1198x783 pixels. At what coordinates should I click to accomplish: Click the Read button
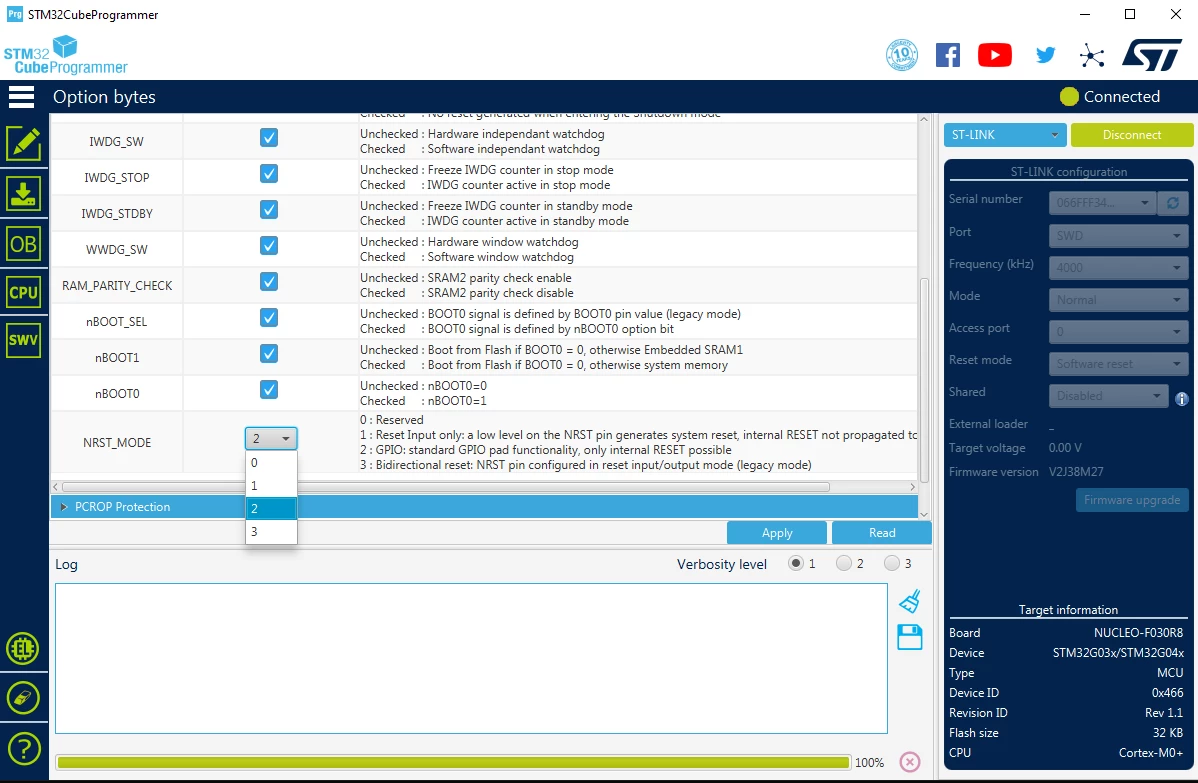point(882,532)
